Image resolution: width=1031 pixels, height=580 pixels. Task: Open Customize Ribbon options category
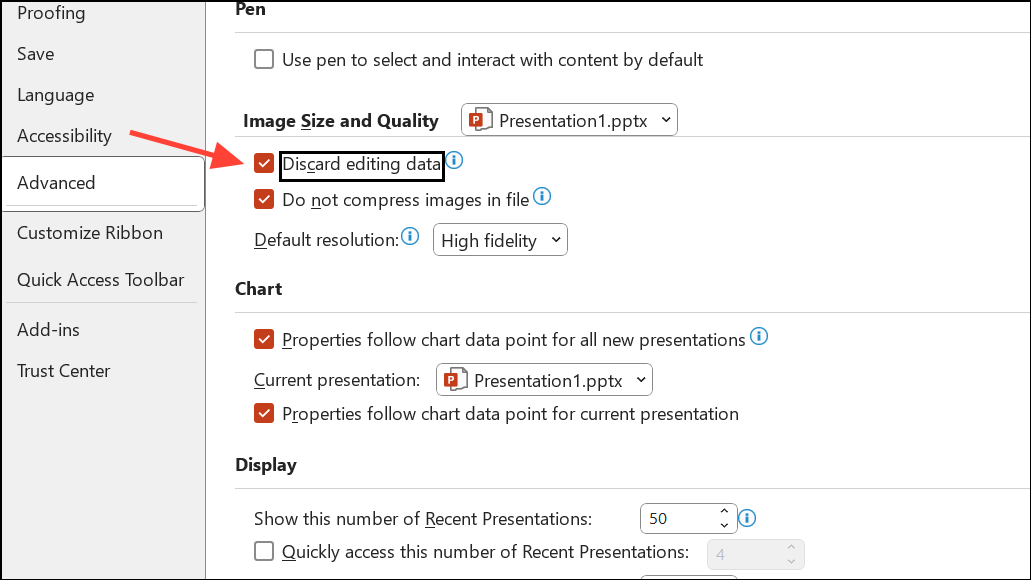tap(90, 233)
